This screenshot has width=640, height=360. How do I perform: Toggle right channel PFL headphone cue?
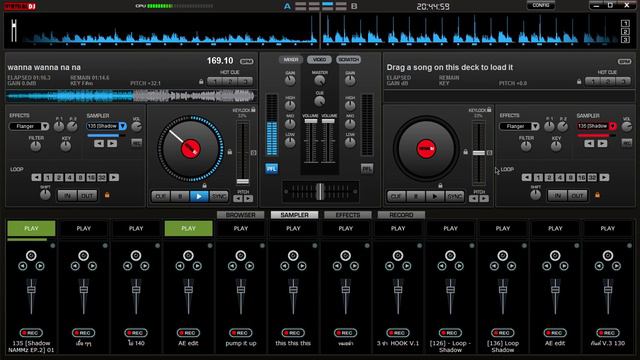coord(367,168)
